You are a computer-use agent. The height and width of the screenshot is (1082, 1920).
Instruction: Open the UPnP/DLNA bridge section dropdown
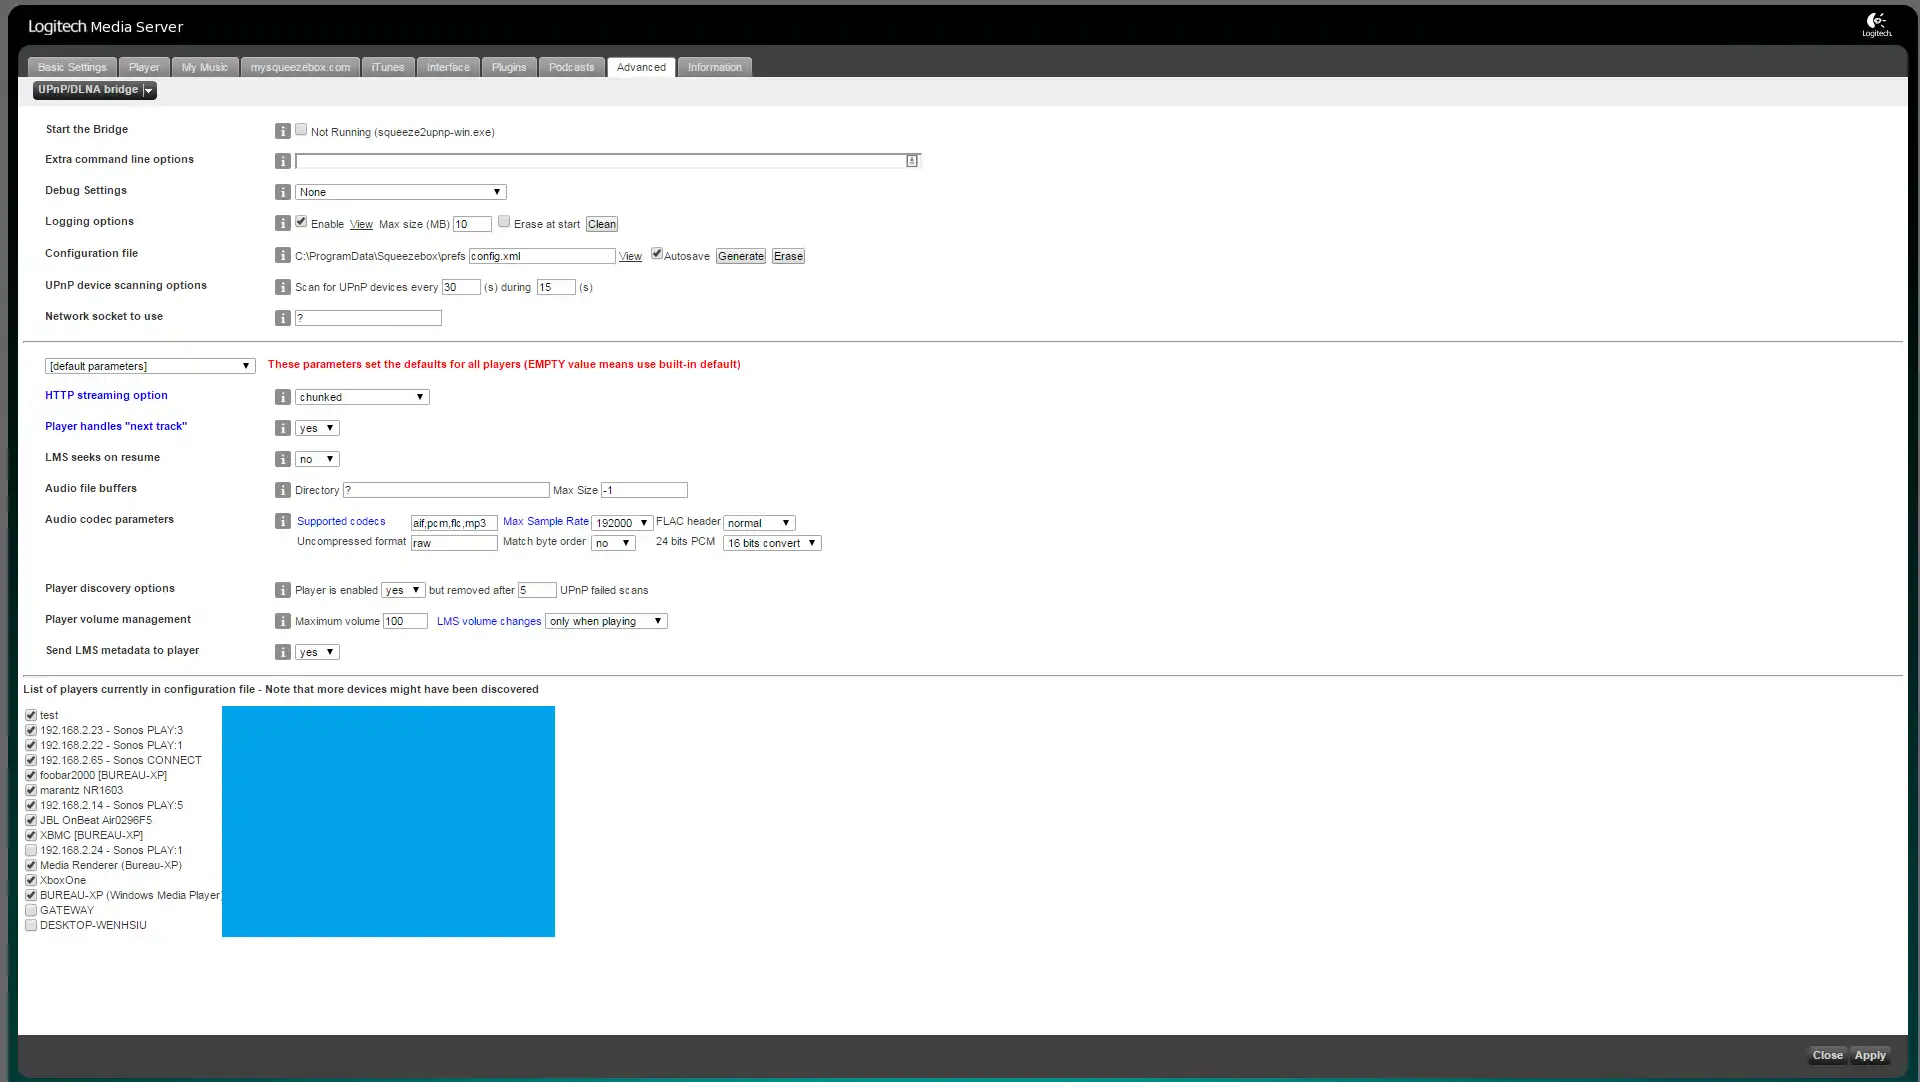pyautogui.click(x=149, y=91)
